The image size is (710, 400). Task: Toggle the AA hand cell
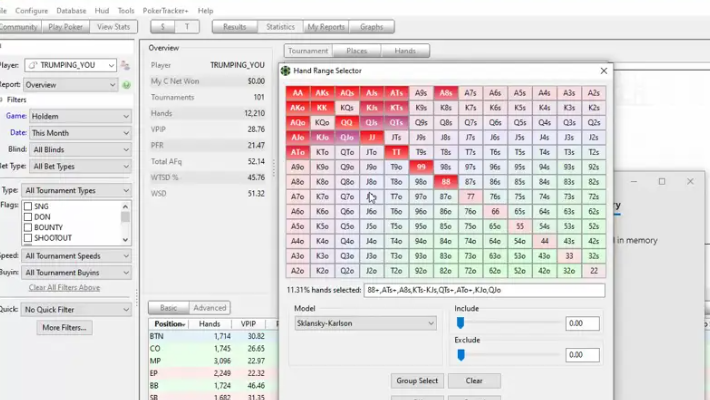pos(297,93)
